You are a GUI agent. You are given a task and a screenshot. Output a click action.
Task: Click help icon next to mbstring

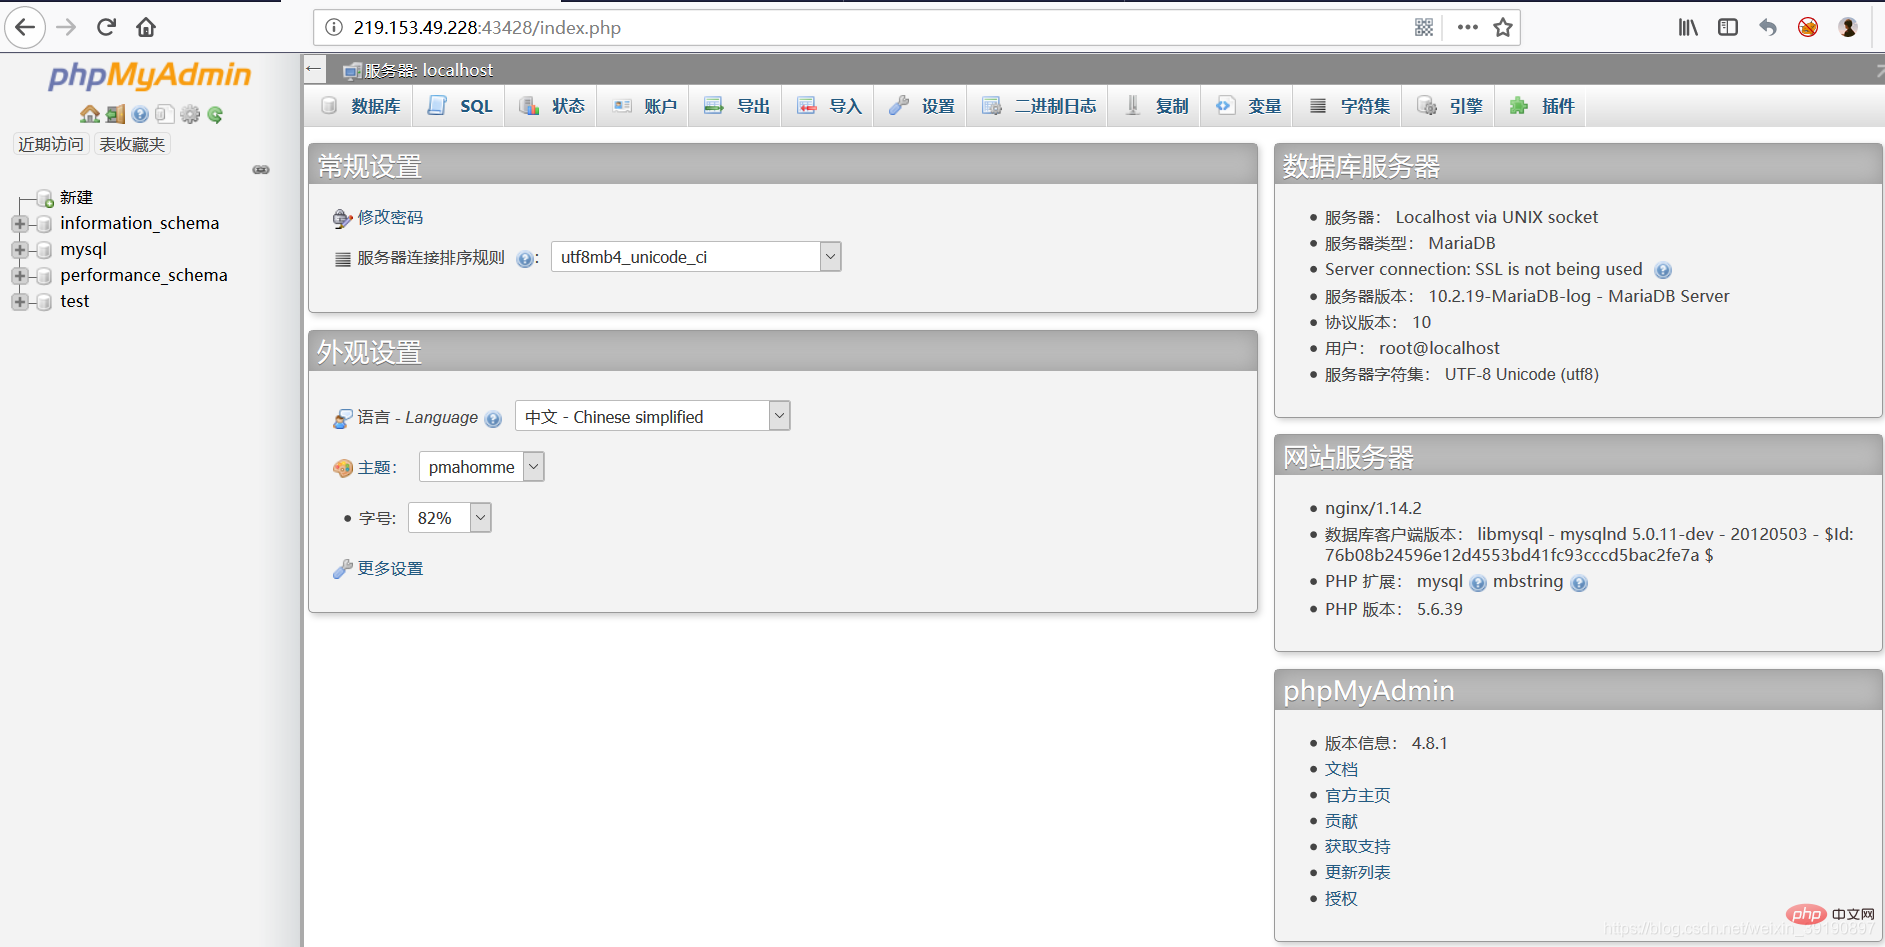click(x=1579, y=583)
